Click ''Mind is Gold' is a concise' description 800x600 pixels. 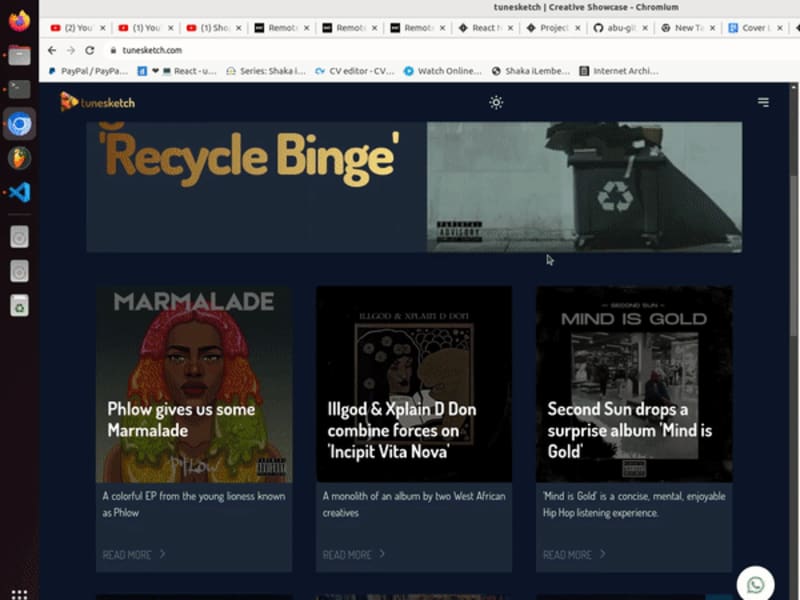[634, 504]
